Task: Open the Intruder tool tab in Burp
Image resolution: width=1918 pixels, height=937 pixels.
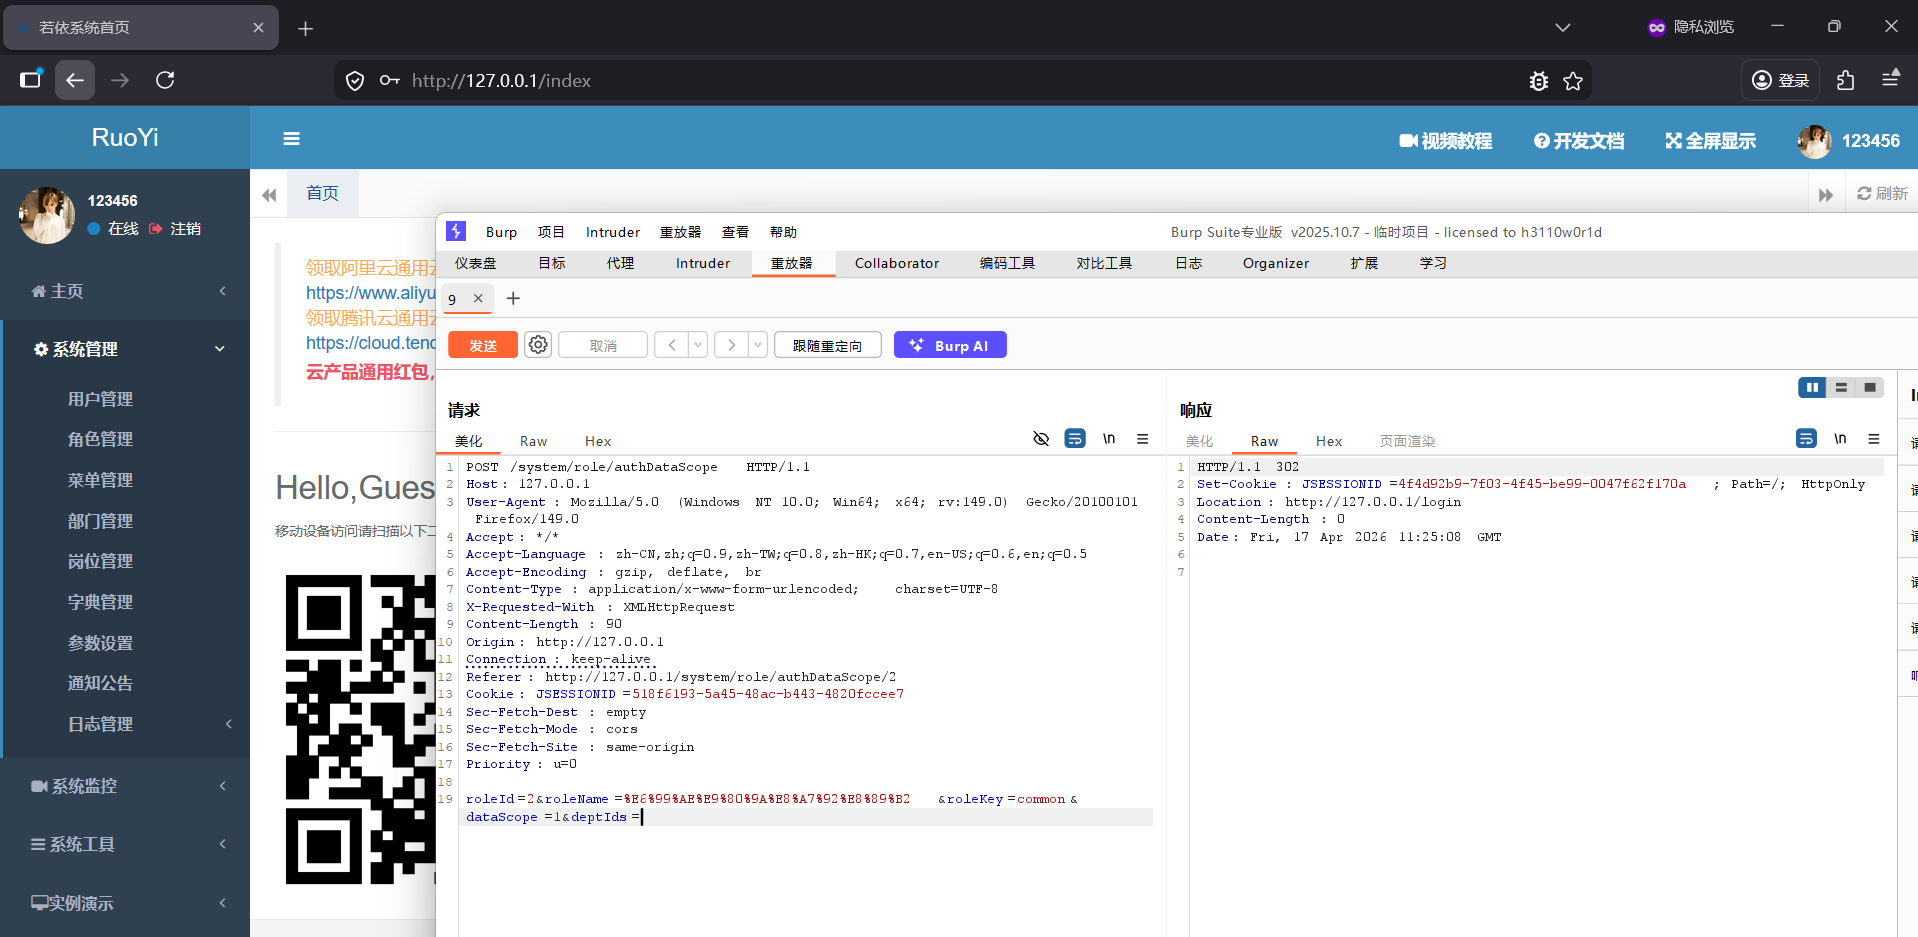Action: click(703, 263)
